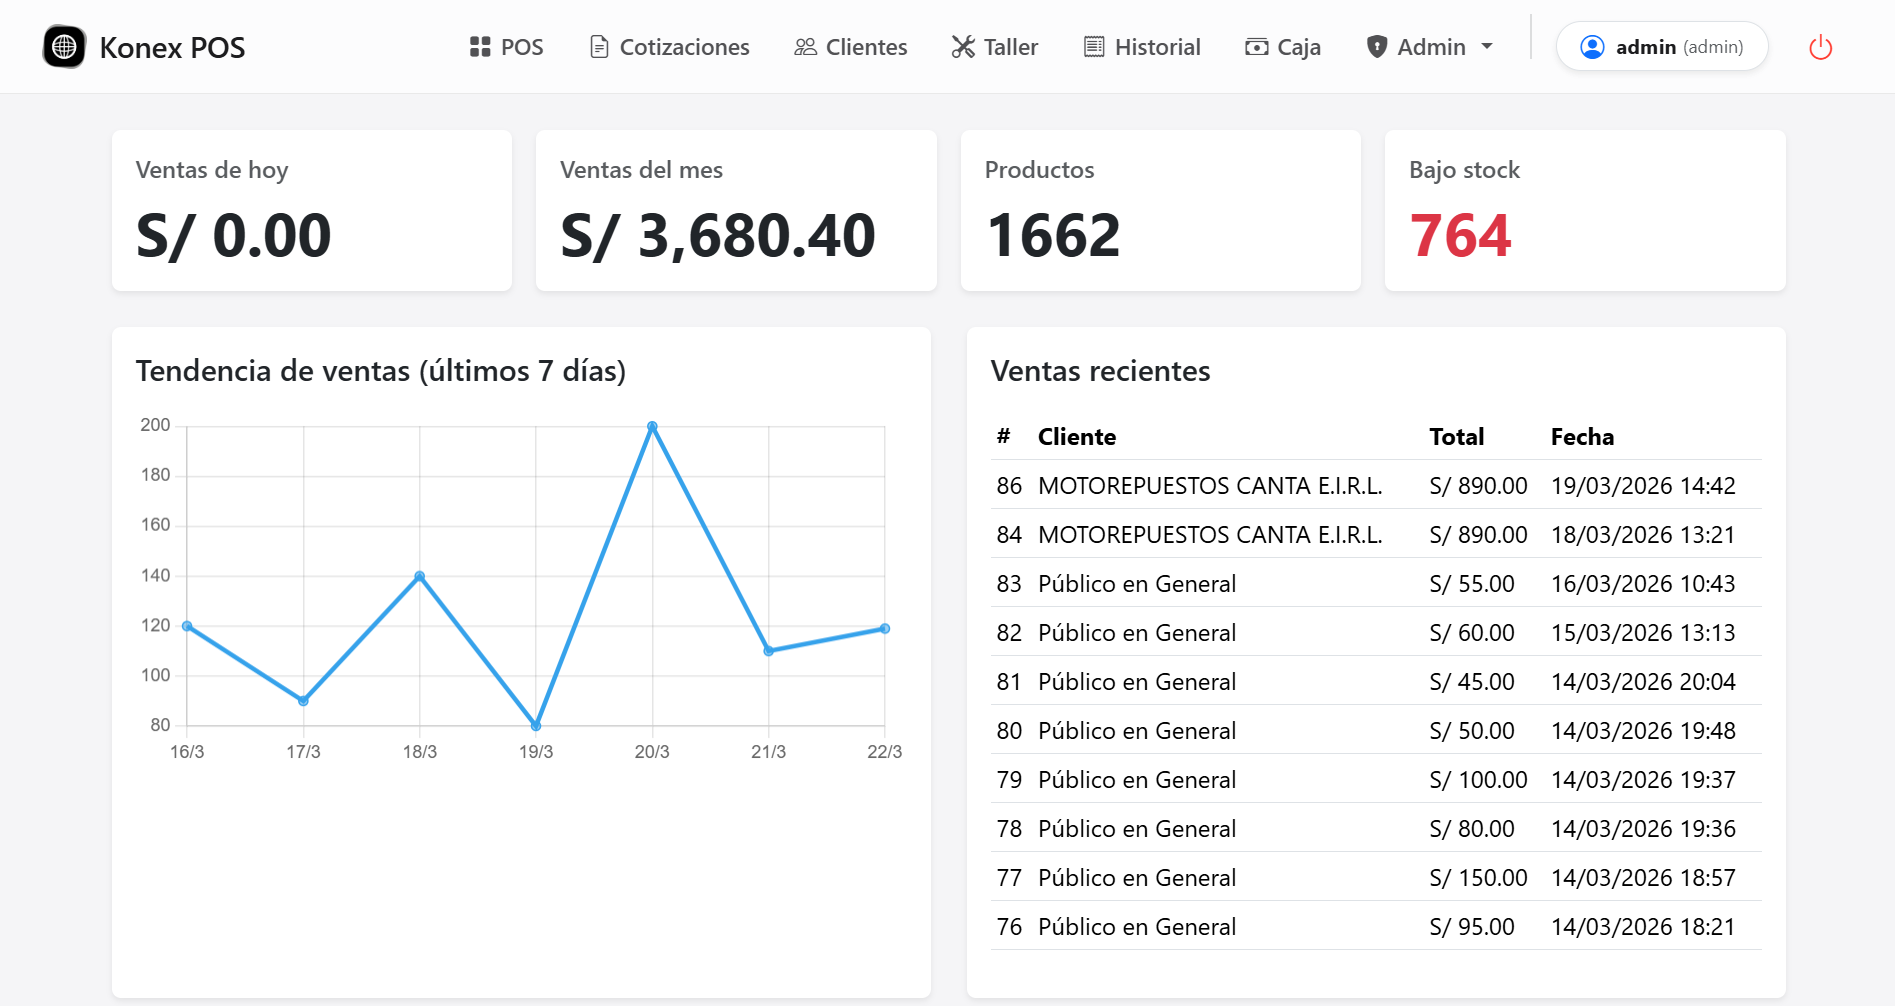Click the logout power icon

coord(1820,46)
